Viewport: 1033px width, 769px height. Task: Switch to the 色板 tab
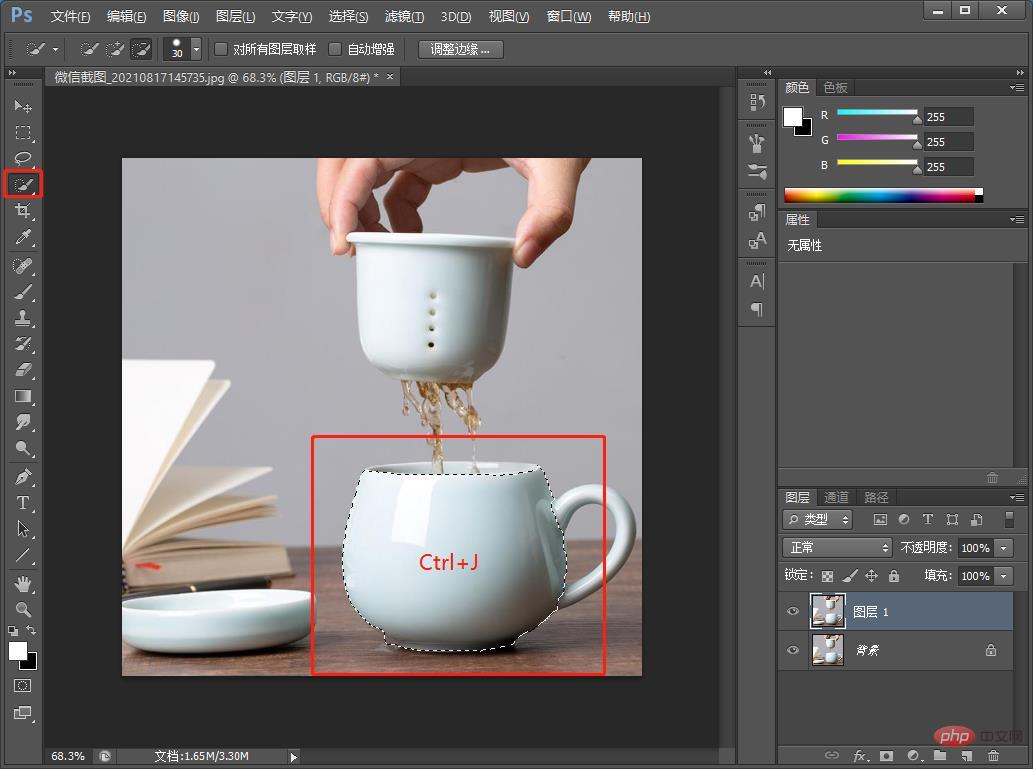(835, 88)
